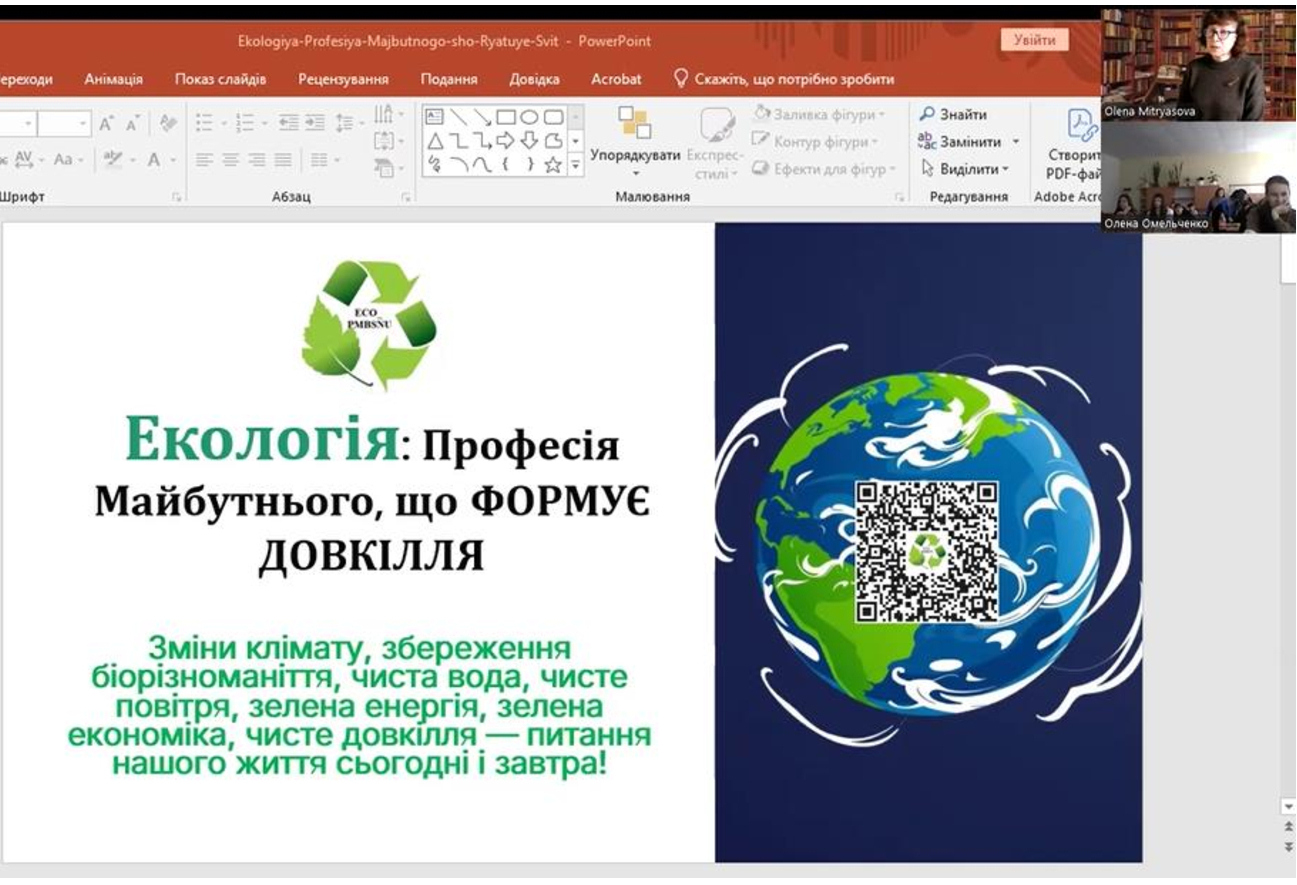Screen dimensions: 1297x885
Task: Open the Анімація ribbon tab
Action: pyautogui.click(x=113, y=79)
